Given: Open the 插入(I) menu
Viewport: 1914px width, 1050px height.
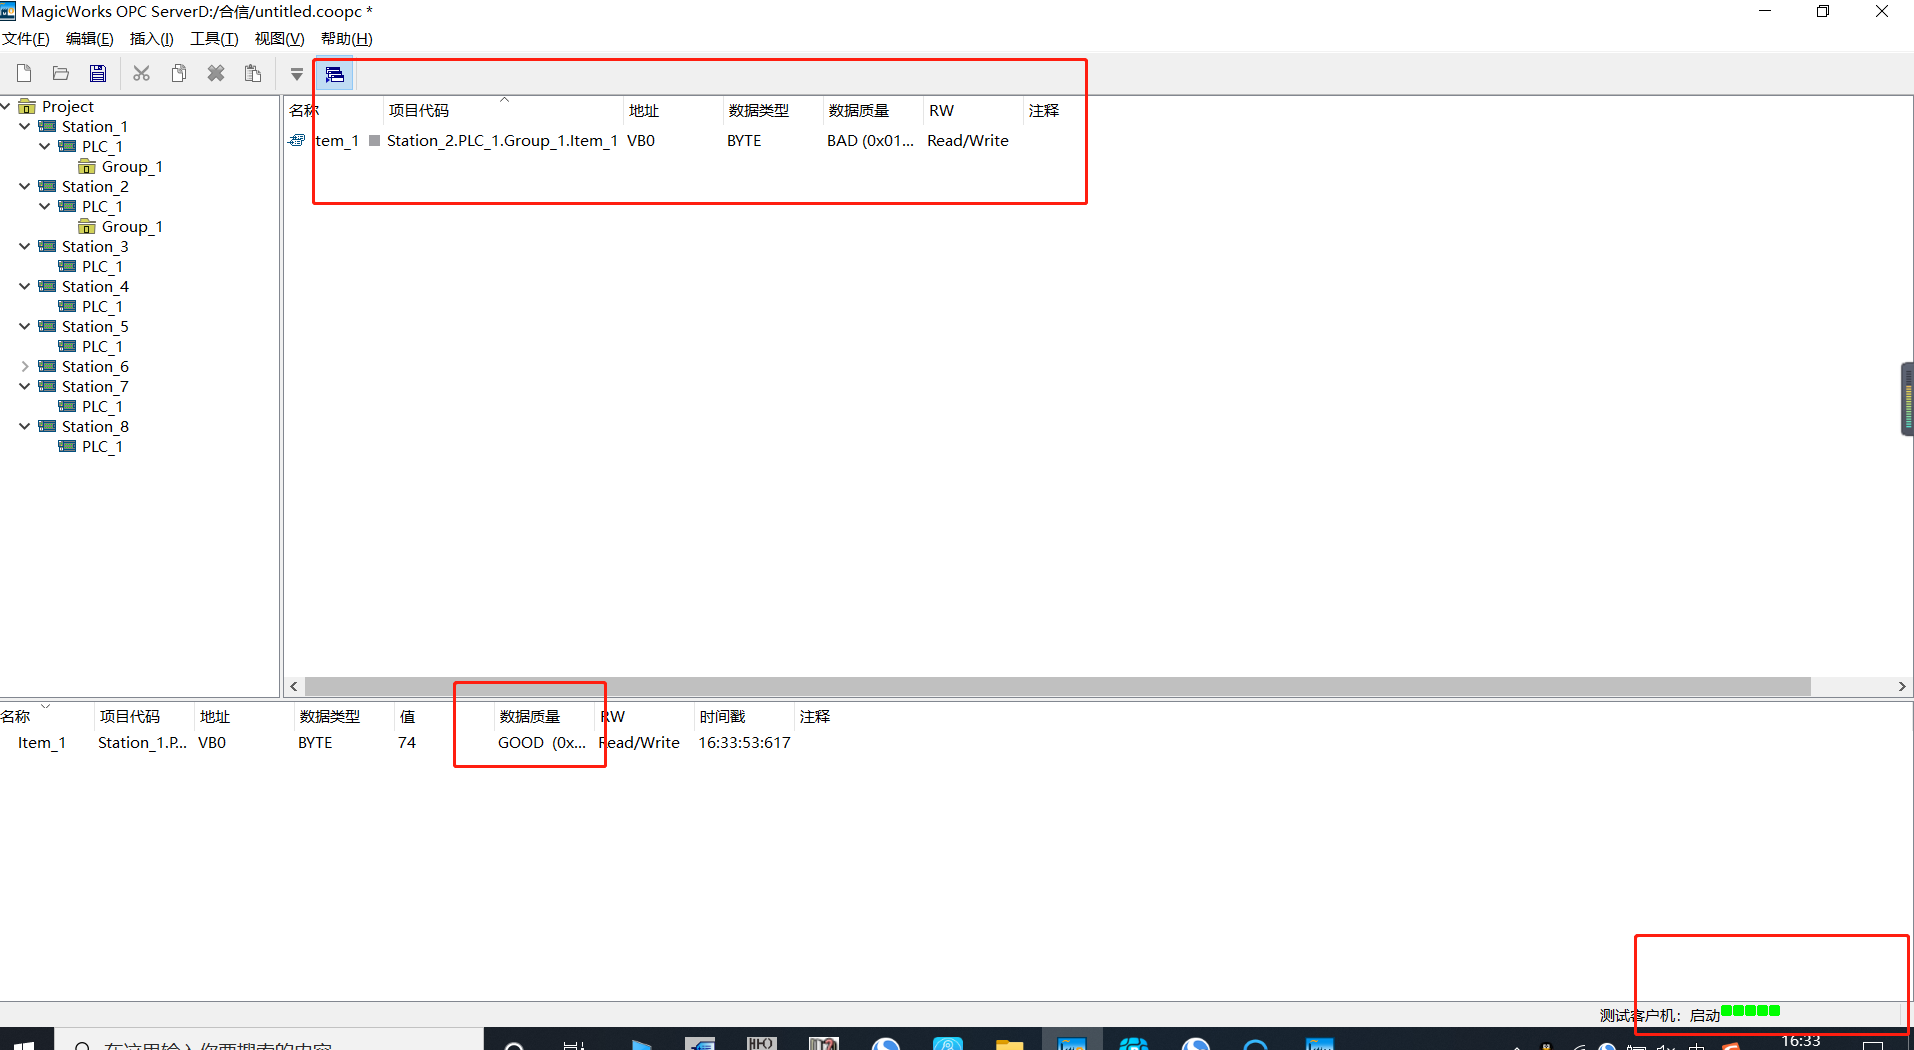Looking at the screenshot, I should [152, 39].
